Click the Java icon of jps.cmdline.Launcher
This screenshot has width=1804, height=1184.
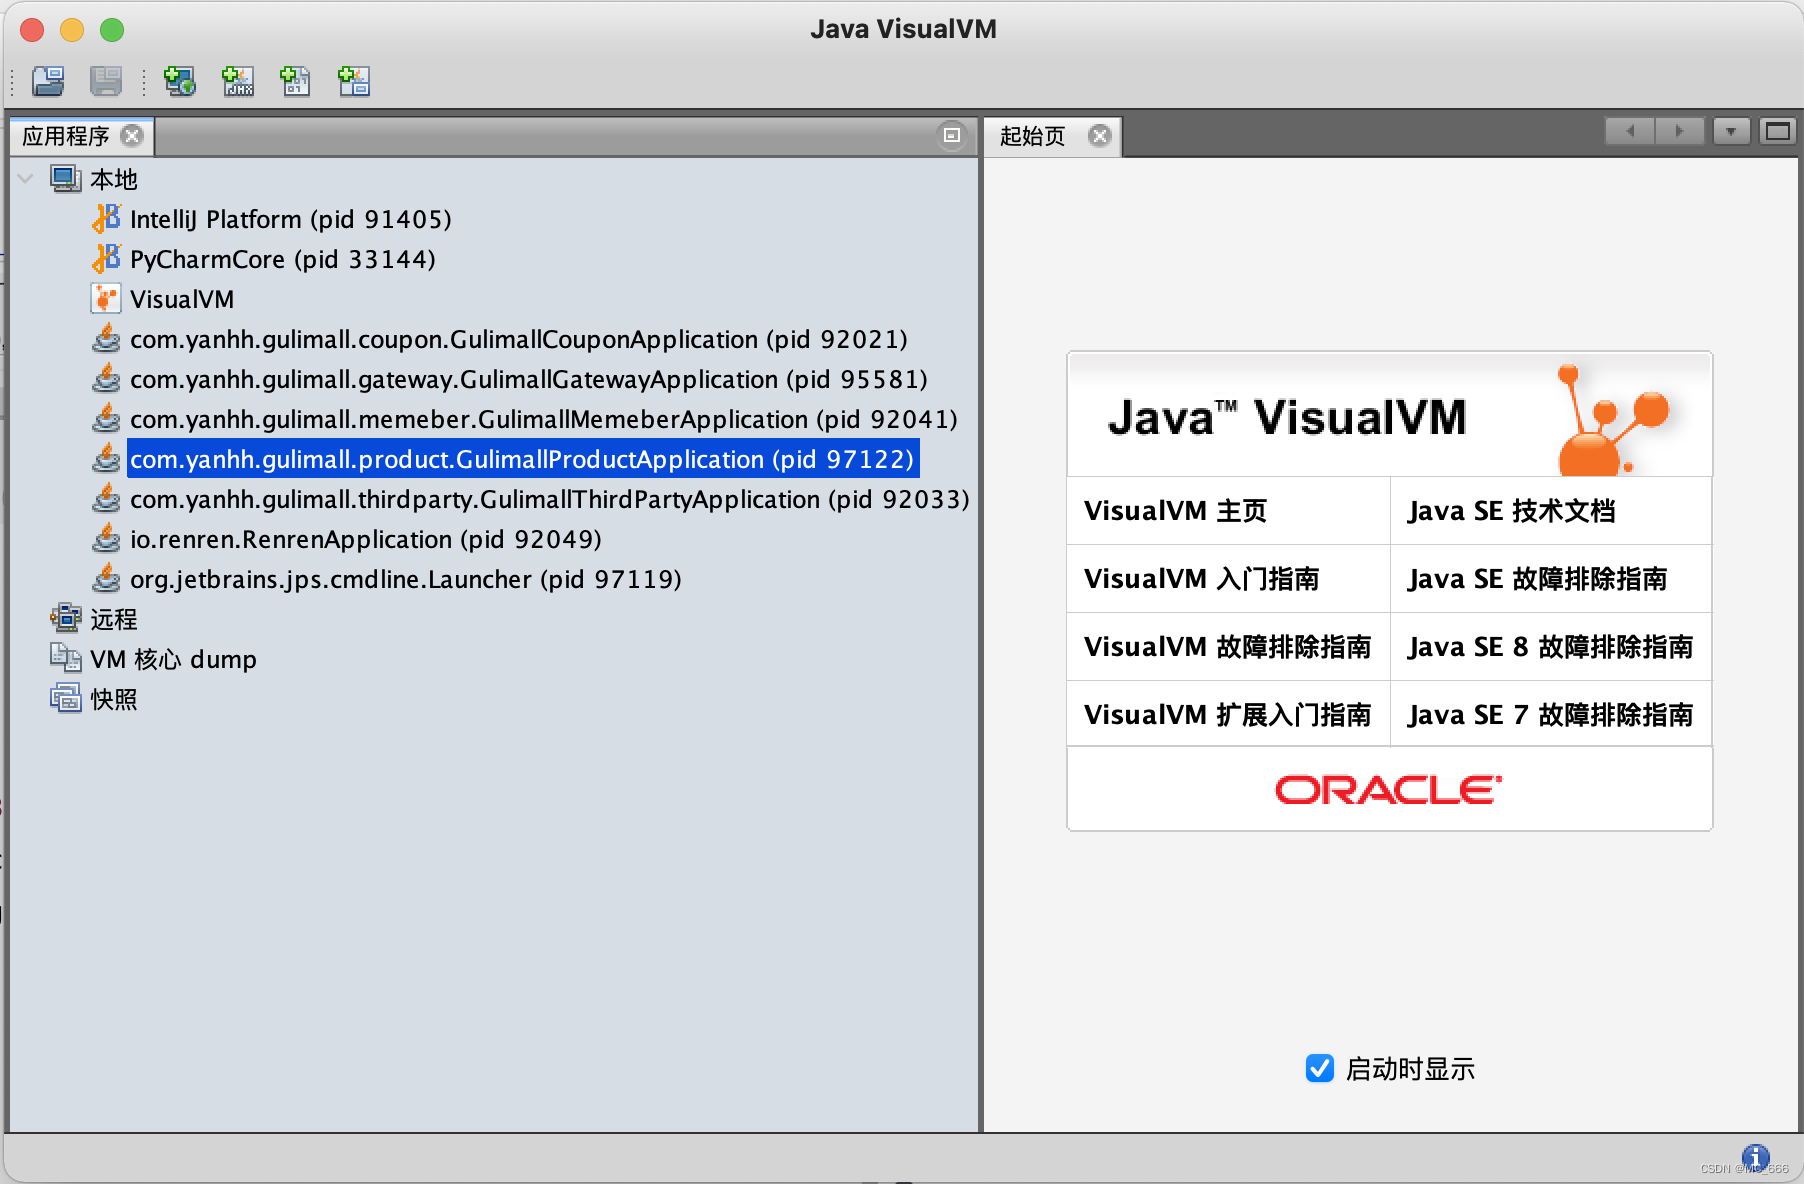(x=106, y=579)
